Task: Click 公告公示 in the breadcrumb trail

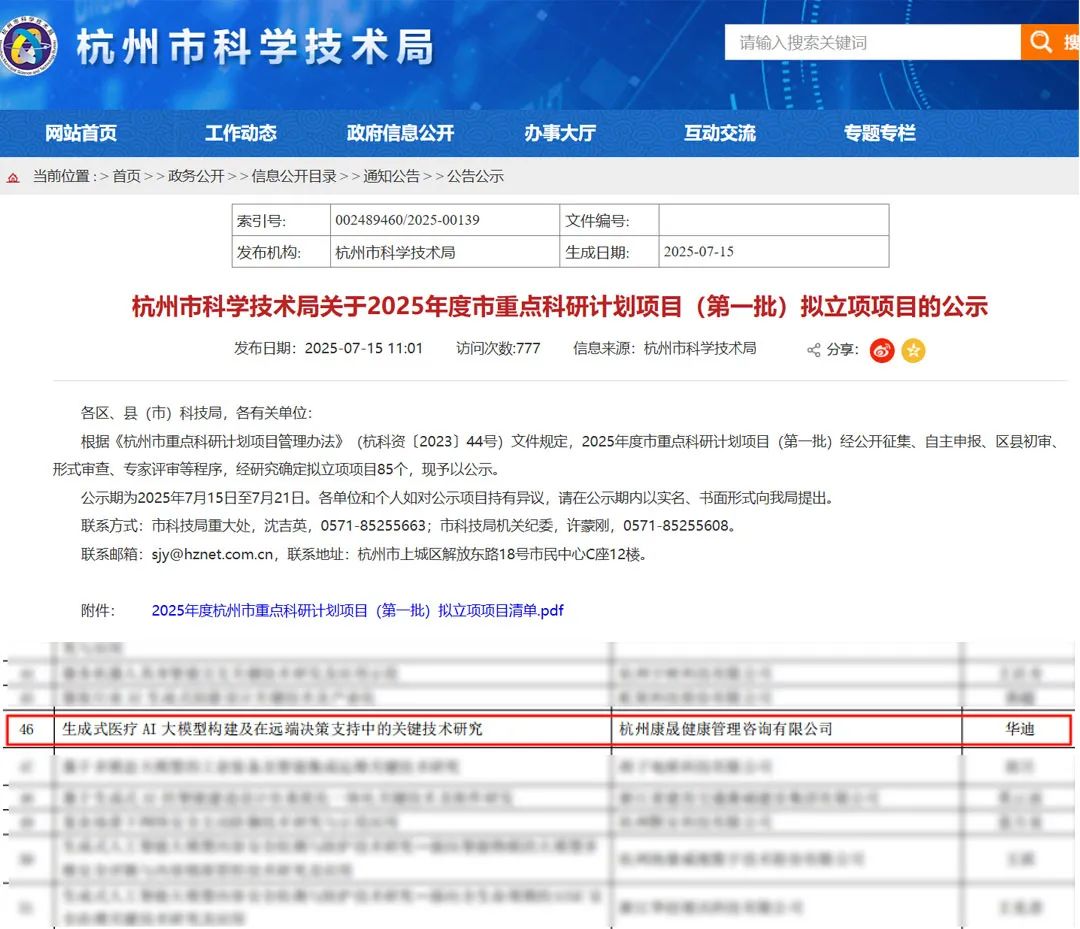Action: pos(473,176)
